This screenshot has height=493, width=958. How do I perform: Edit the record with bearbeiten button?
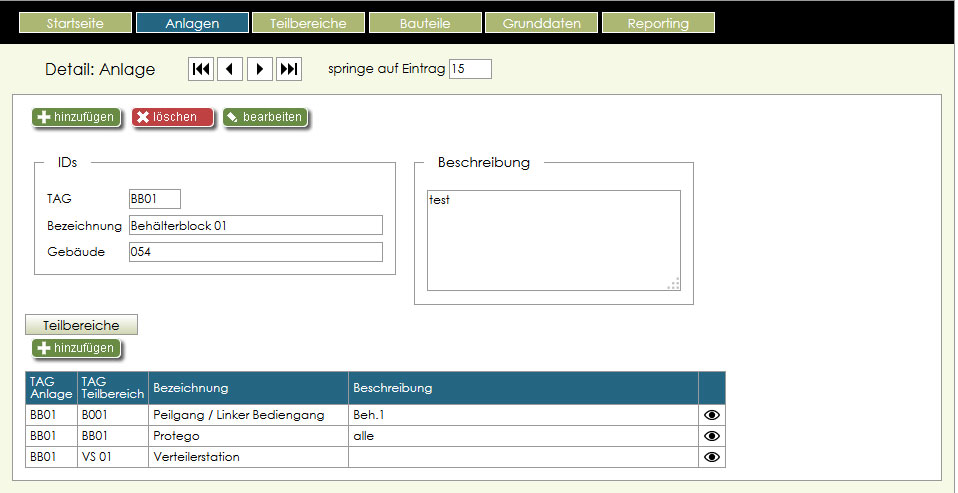coord(264,117)
